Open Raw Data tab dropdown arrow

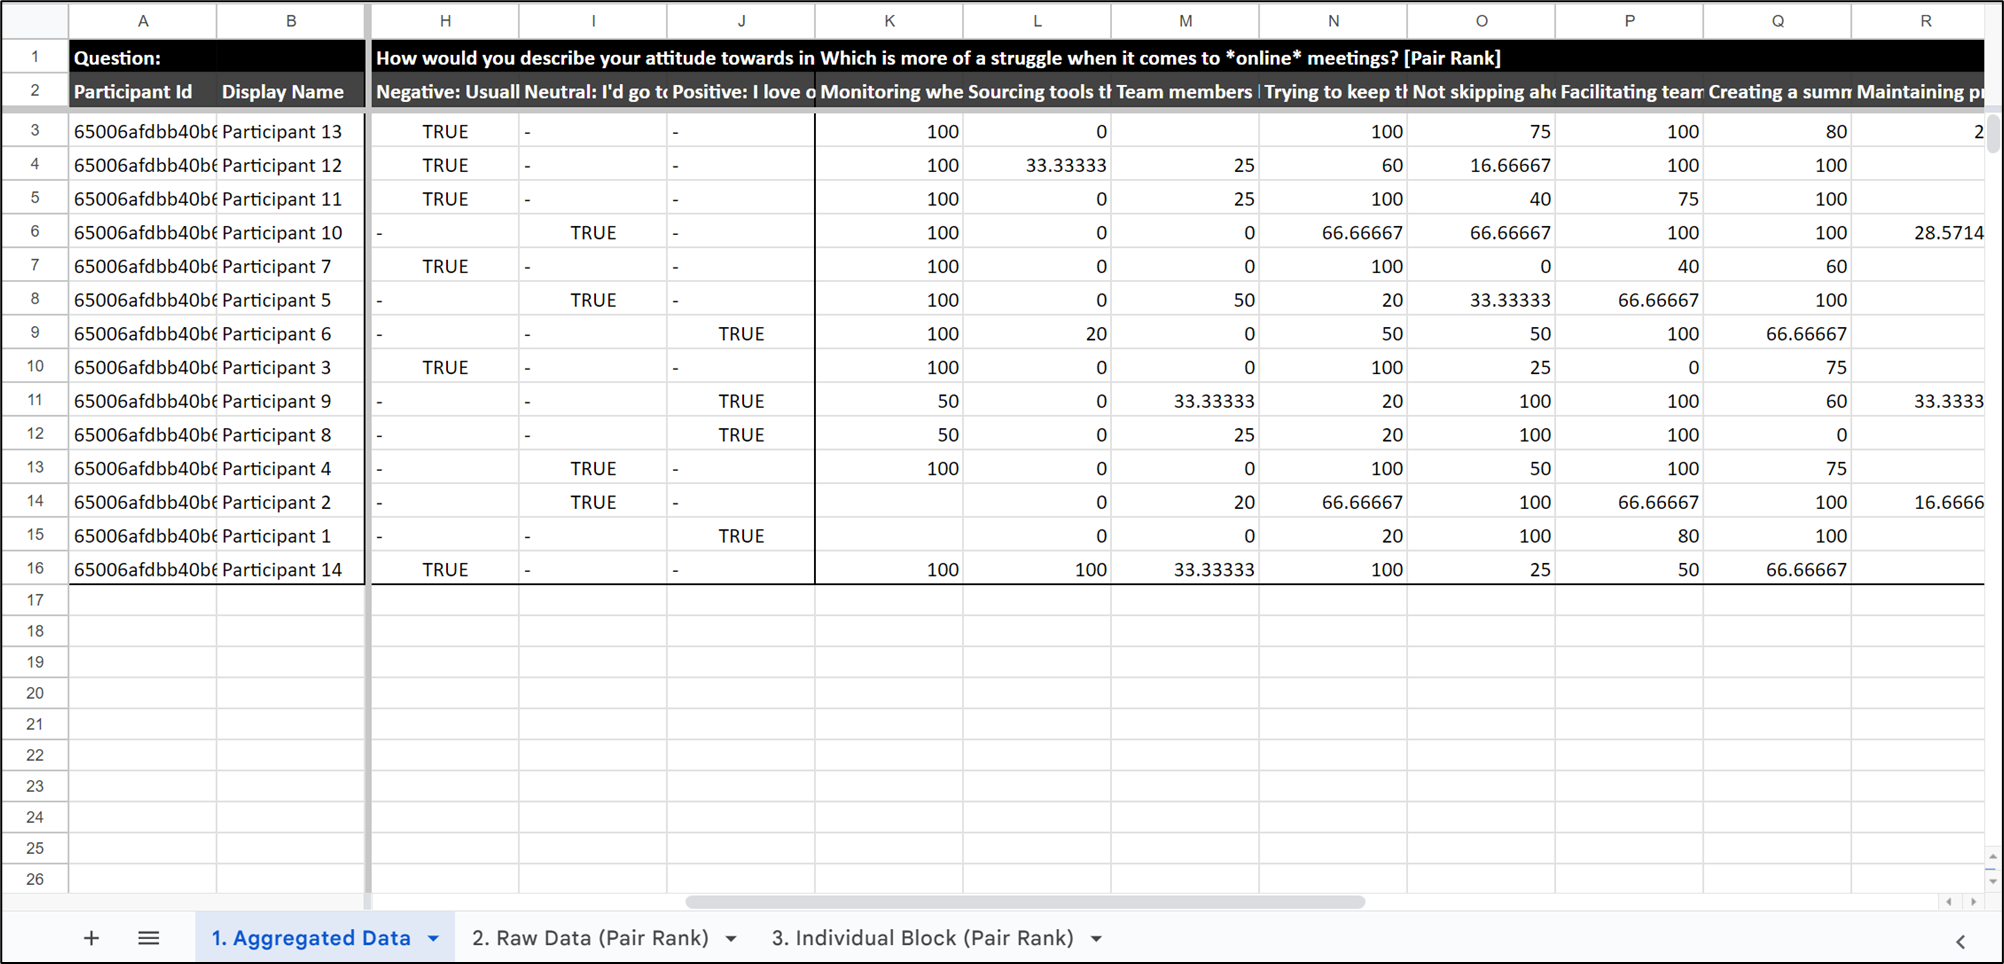(731, 939)
